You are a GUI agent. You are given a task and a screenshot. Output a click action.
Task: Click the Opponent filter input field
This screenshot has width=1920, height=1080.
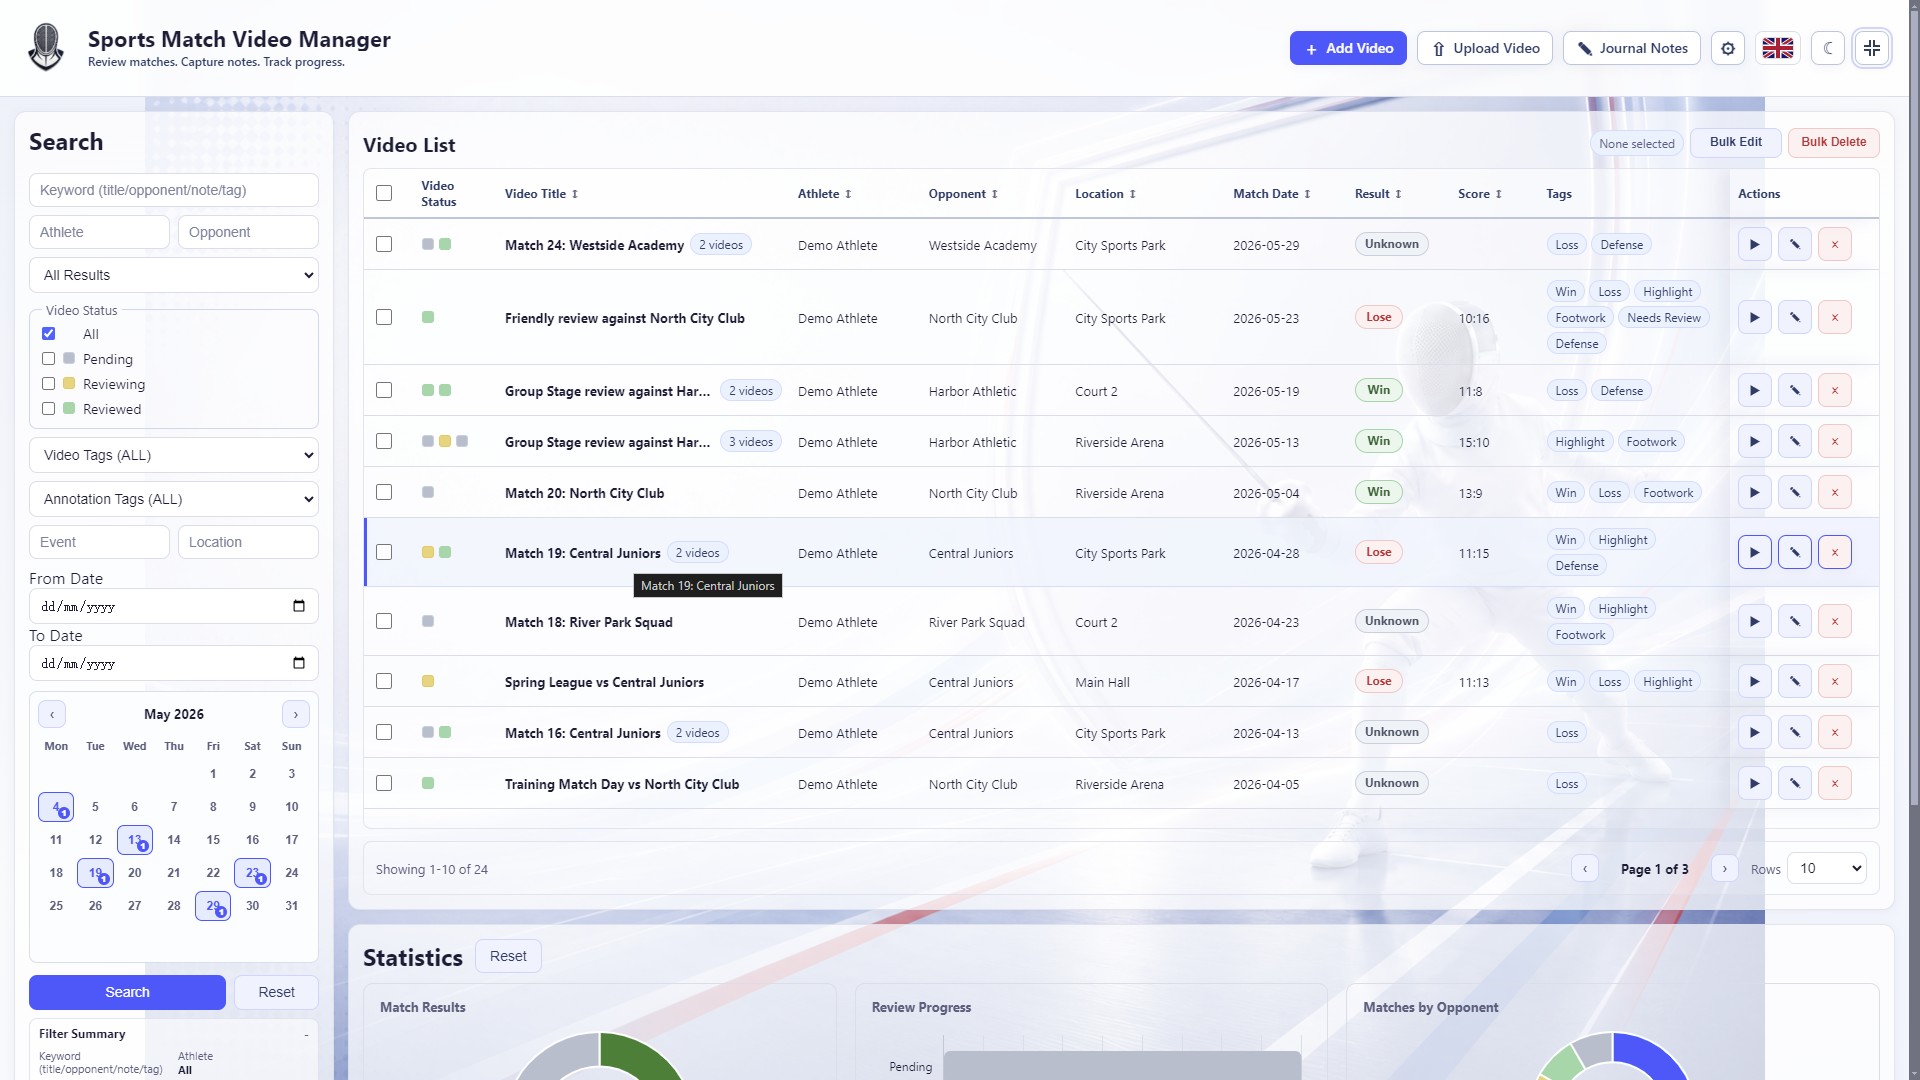[248, 232]
